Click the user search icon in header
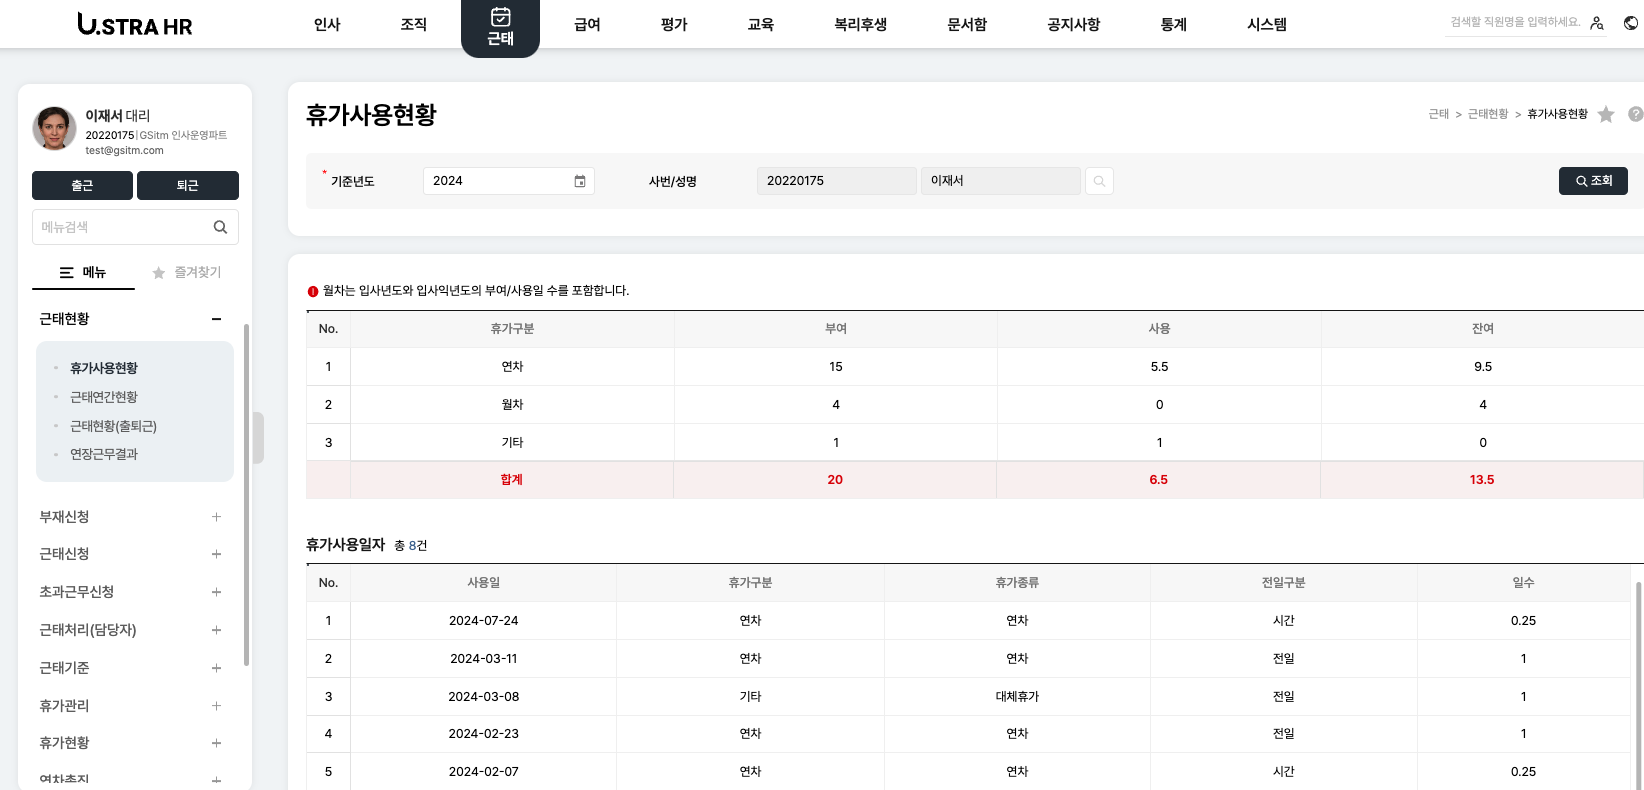Image resolution: width=1644 pixels, height=790 pixels. (1597, 23)
